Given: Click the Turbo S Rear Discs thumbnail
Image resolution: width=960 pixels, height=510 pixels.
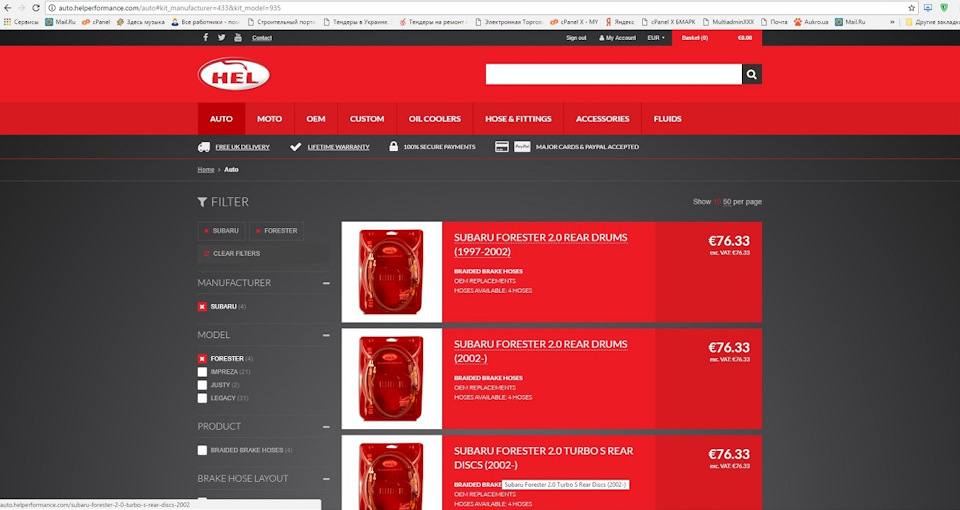Looking at the screenshot, I should pos(392,473).
